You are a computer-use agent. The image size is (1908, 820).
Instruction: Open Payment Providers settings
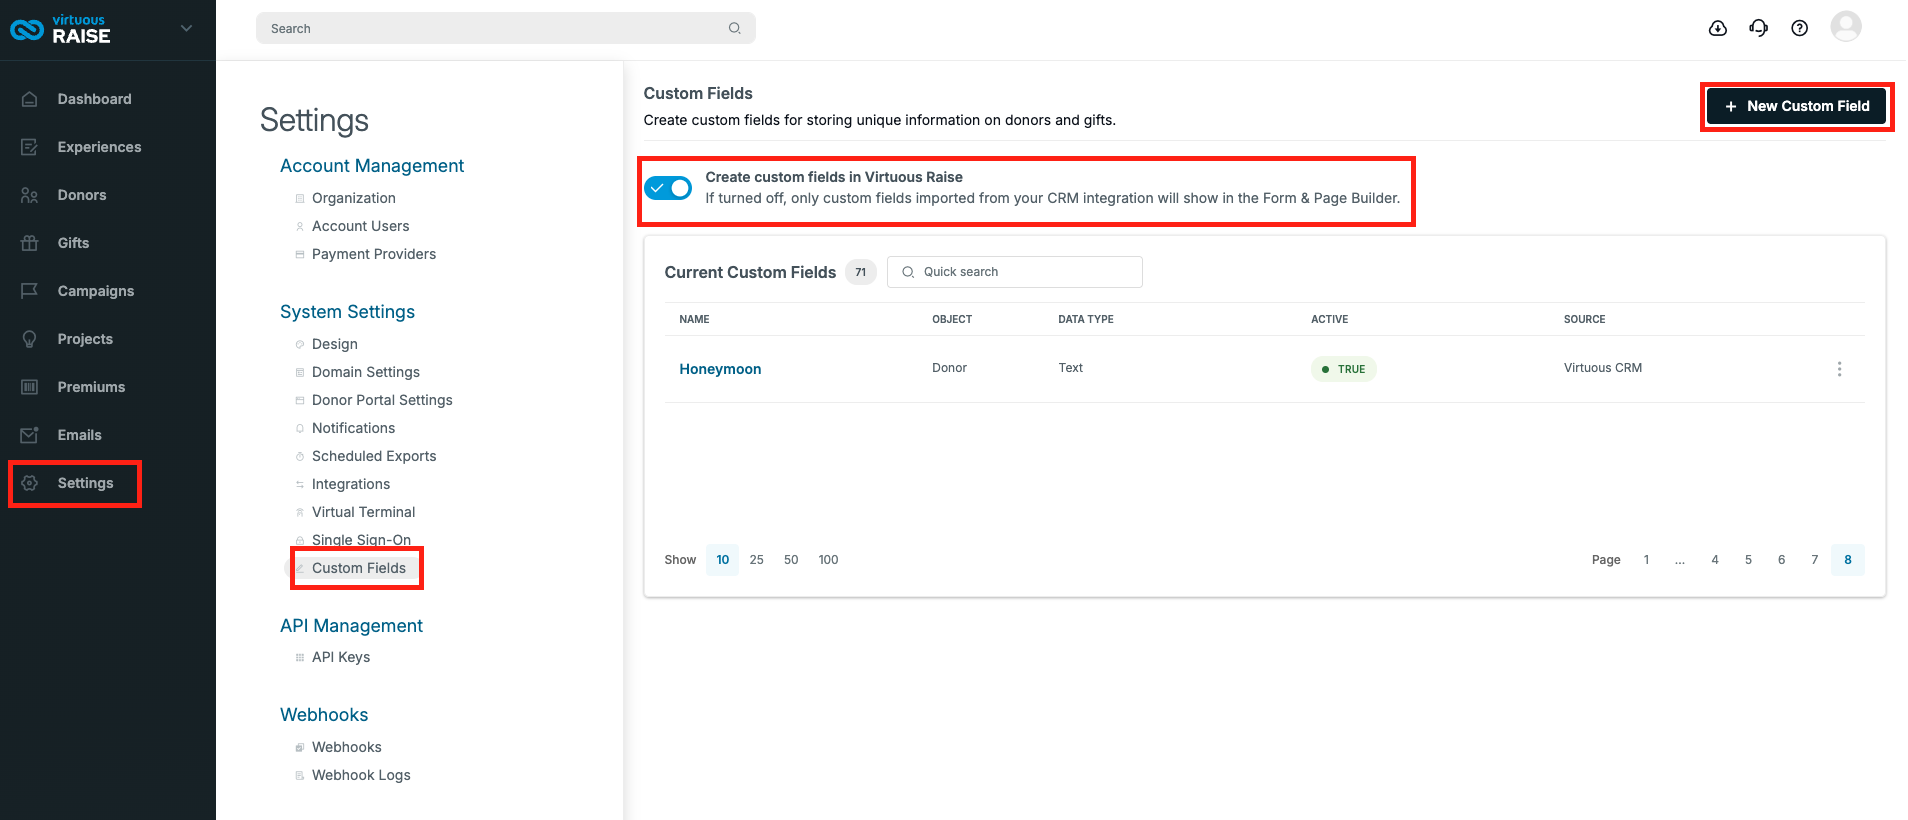click(374, 254)
